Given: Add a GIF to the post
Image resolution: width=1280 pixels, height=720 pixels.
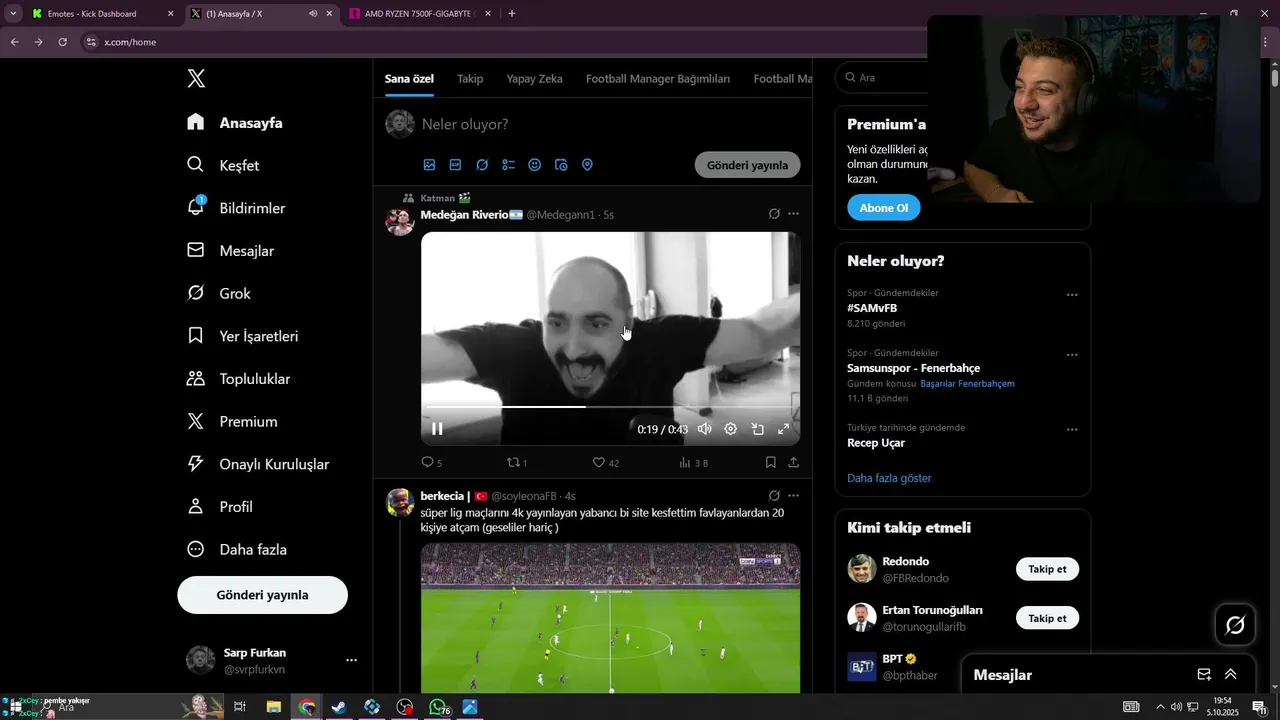Looking at the screenshot, I should [455, 165].
